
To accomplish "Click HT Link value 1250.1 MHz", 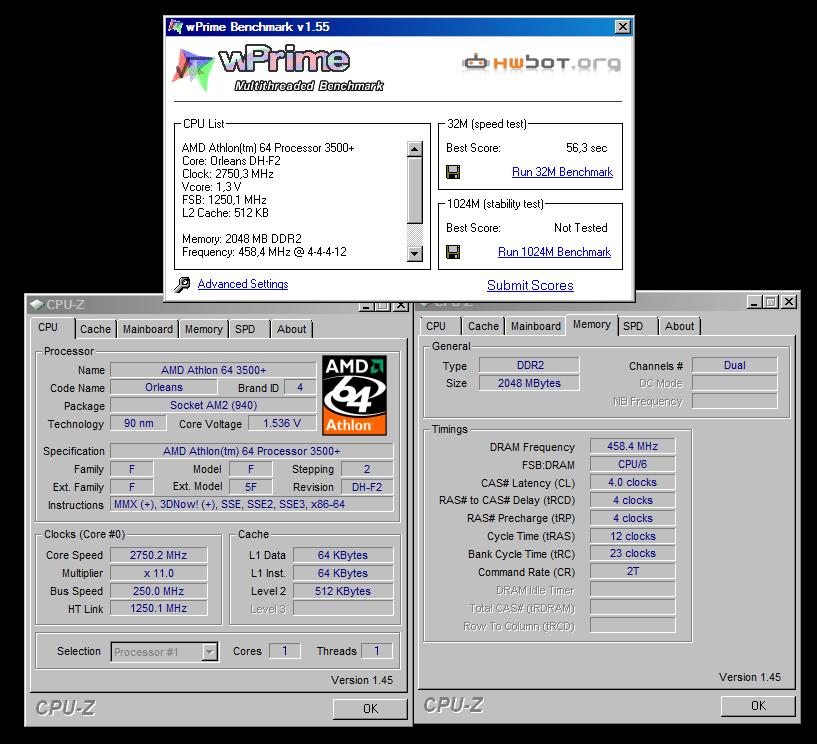I will [x=158, y=609].
